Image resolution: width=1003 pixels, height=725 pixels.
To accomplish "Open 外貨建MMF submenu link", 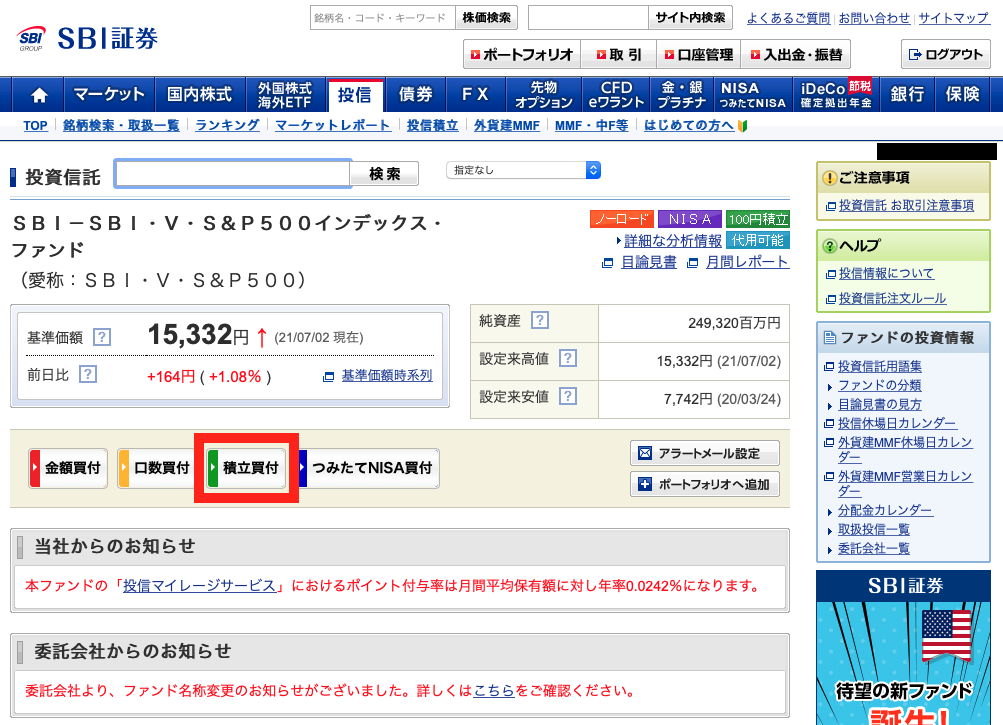I will pos(507,125).
